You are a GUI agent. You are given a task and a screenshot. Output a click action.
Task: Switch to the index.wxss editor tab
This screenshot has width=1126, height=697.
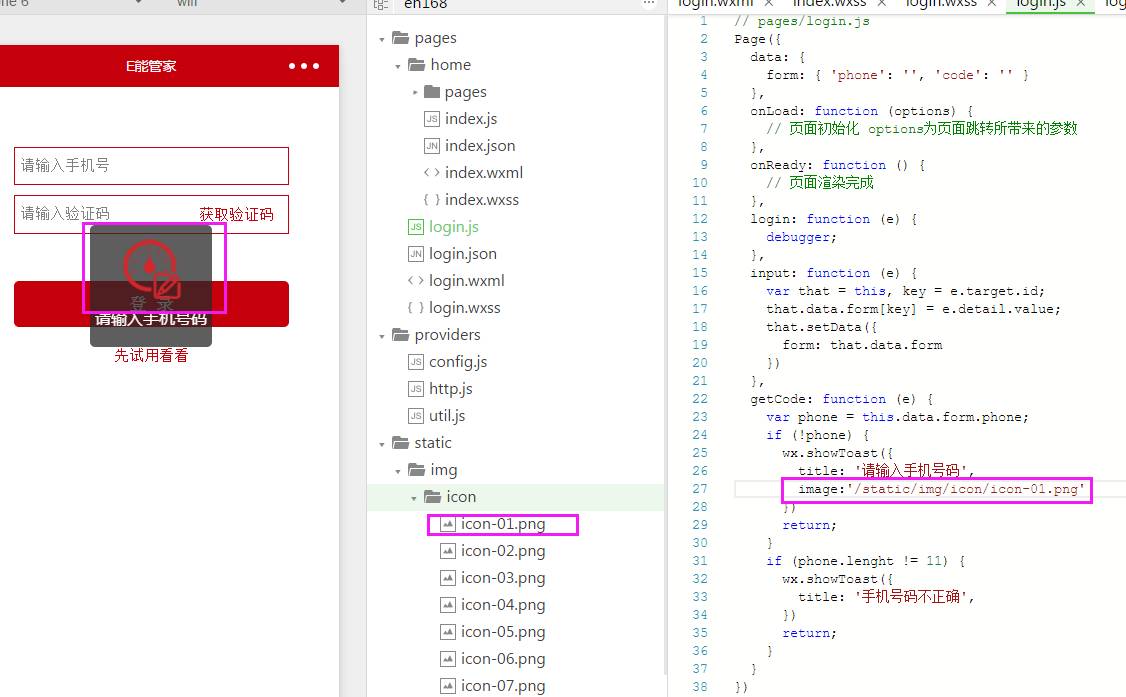tap(829, 4)
